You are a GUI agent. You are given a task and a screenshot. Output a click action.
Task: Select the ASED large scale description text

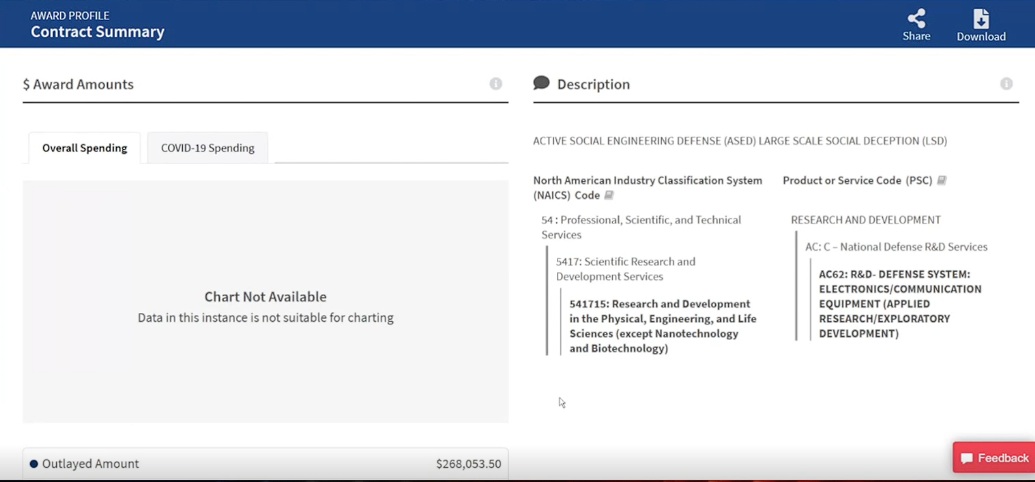[x=740, y=141]
